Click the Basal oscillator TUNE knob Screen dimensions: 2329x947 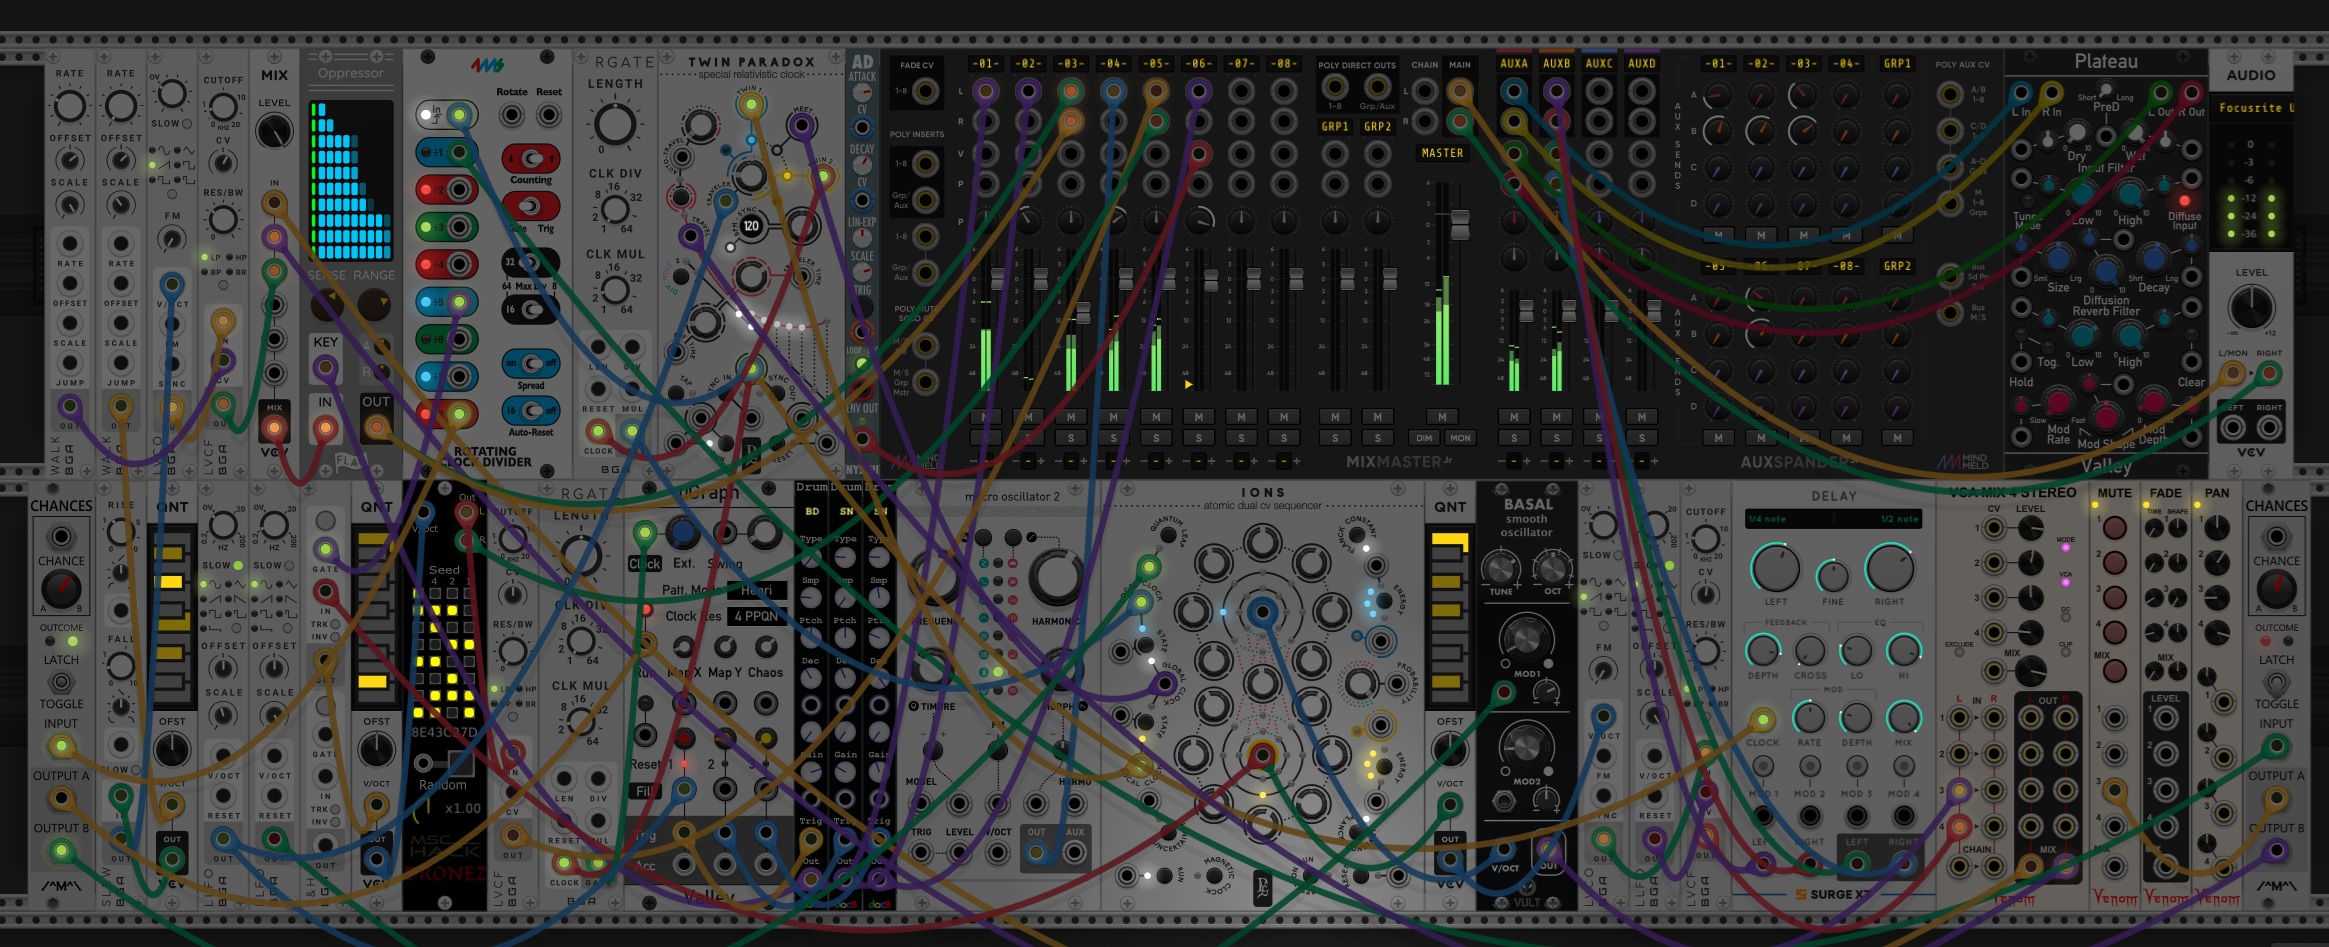[1500, 569]
